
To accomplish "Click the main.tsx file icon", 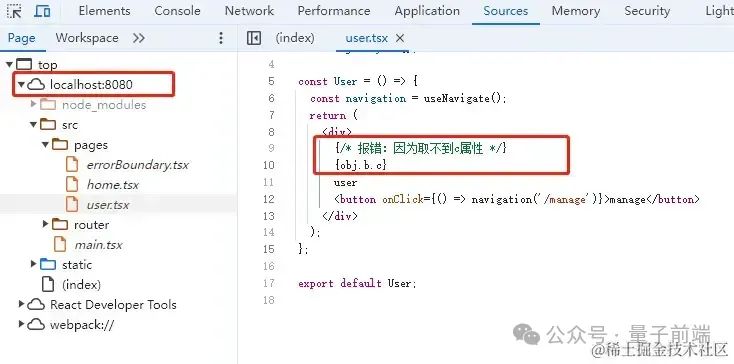I will (60, 245).
